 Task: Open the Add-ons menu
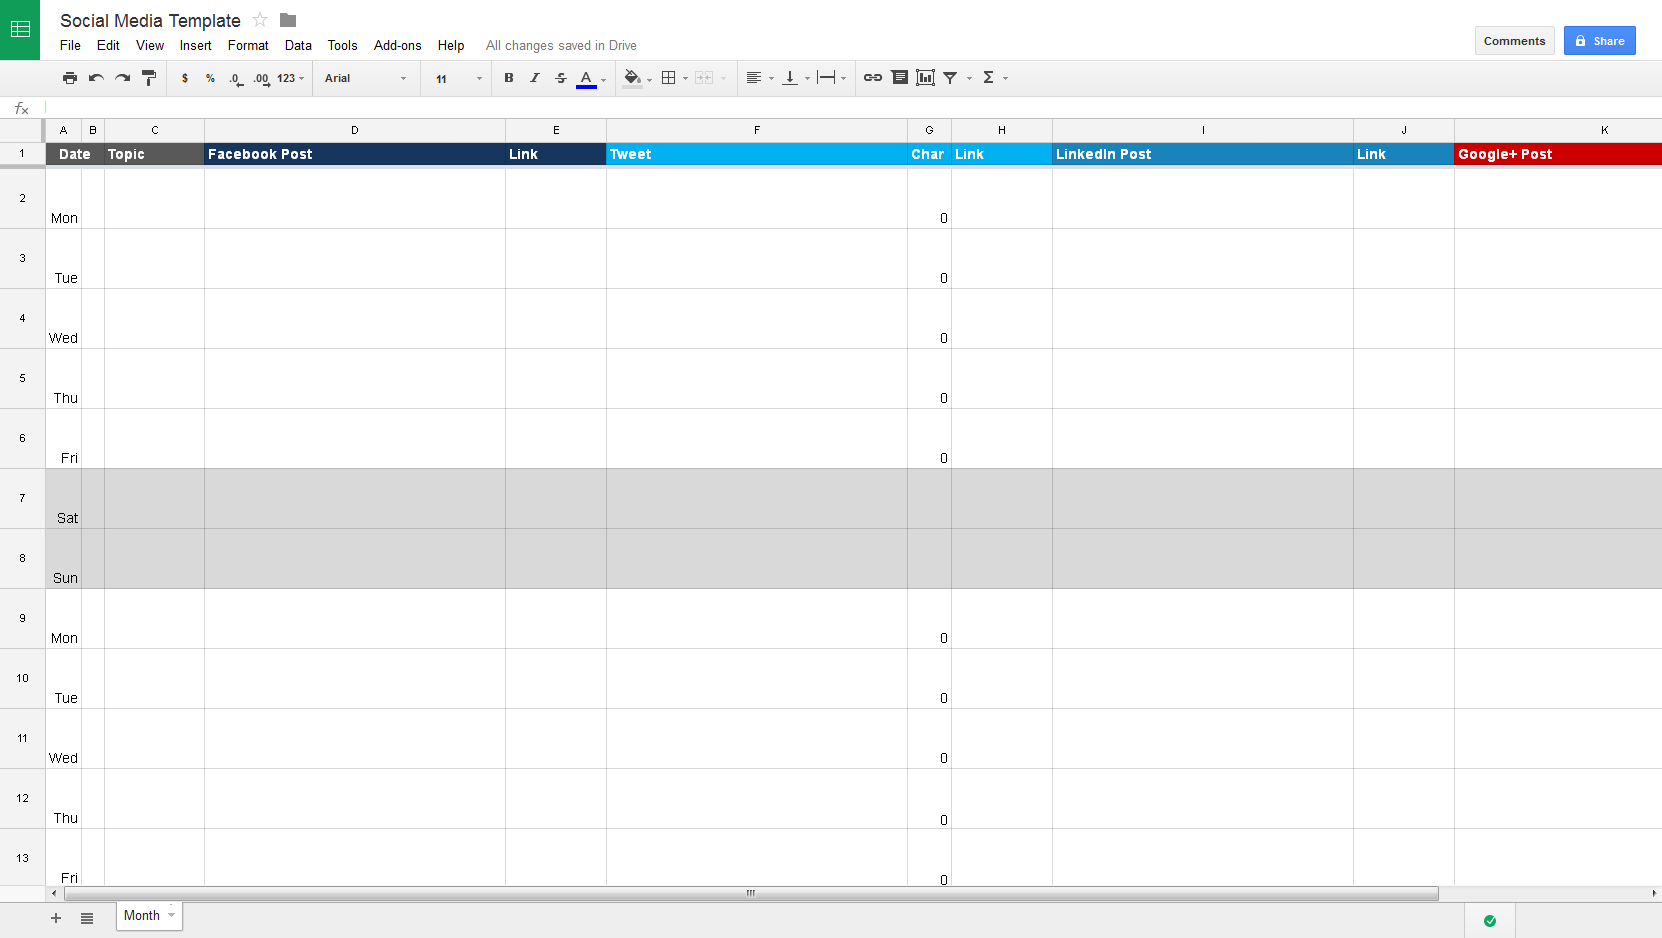pyautogui.click(x=397, y=45)
